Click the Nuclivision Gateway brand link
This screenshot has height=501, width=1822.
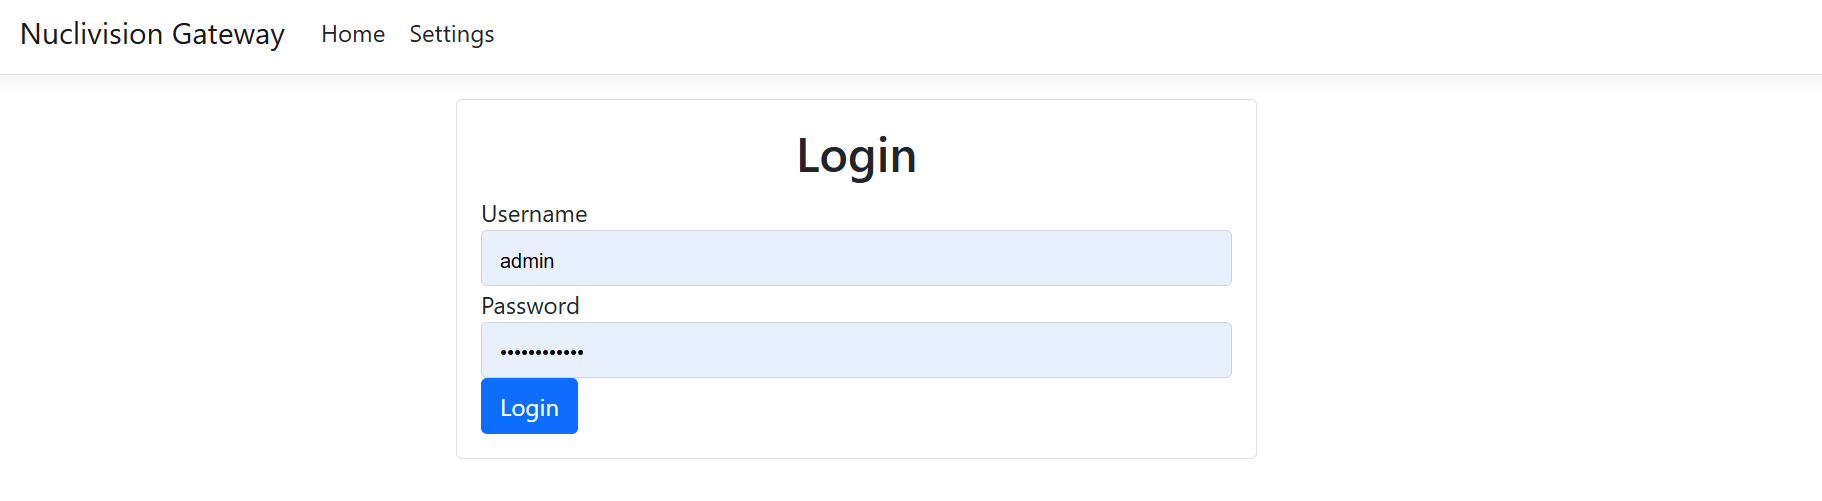(x=152, y=34)
